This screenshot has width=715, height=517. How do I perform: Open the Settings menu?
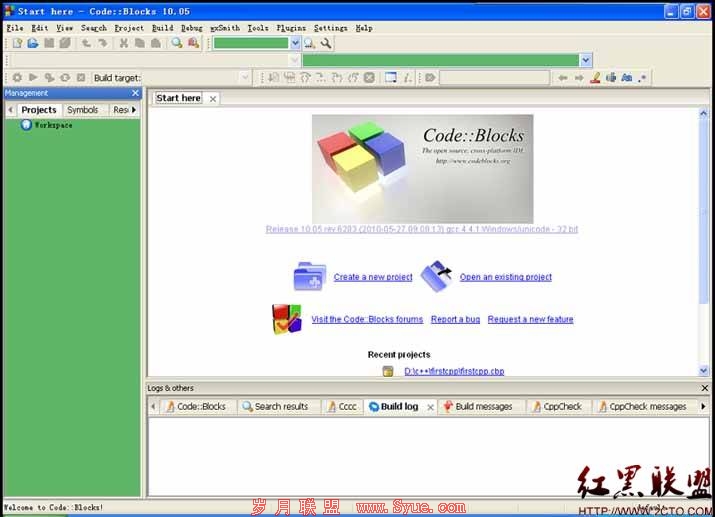point(331,28)
